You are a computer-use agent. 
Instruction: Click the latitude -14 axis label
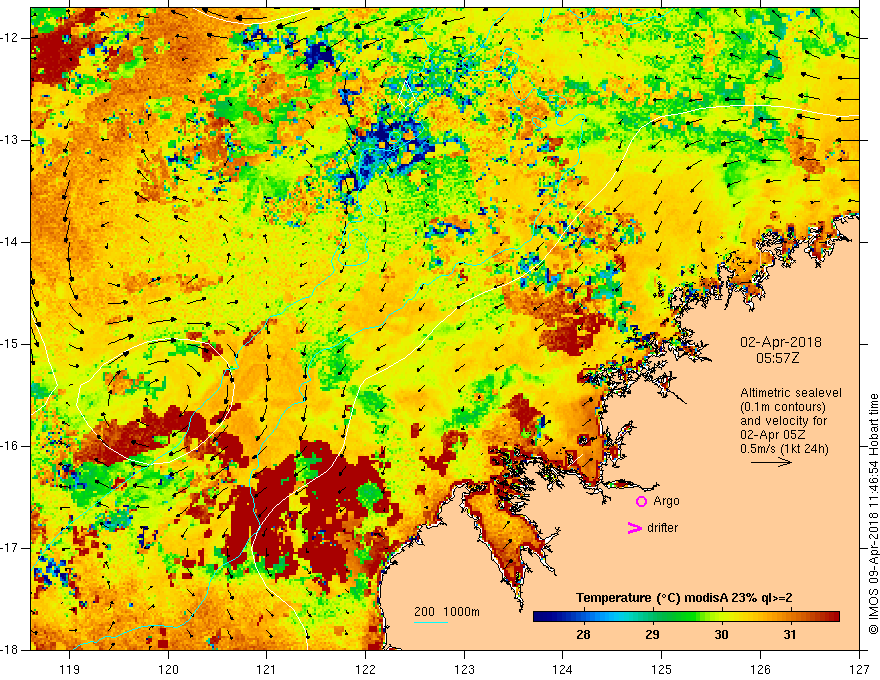(11, 242)
